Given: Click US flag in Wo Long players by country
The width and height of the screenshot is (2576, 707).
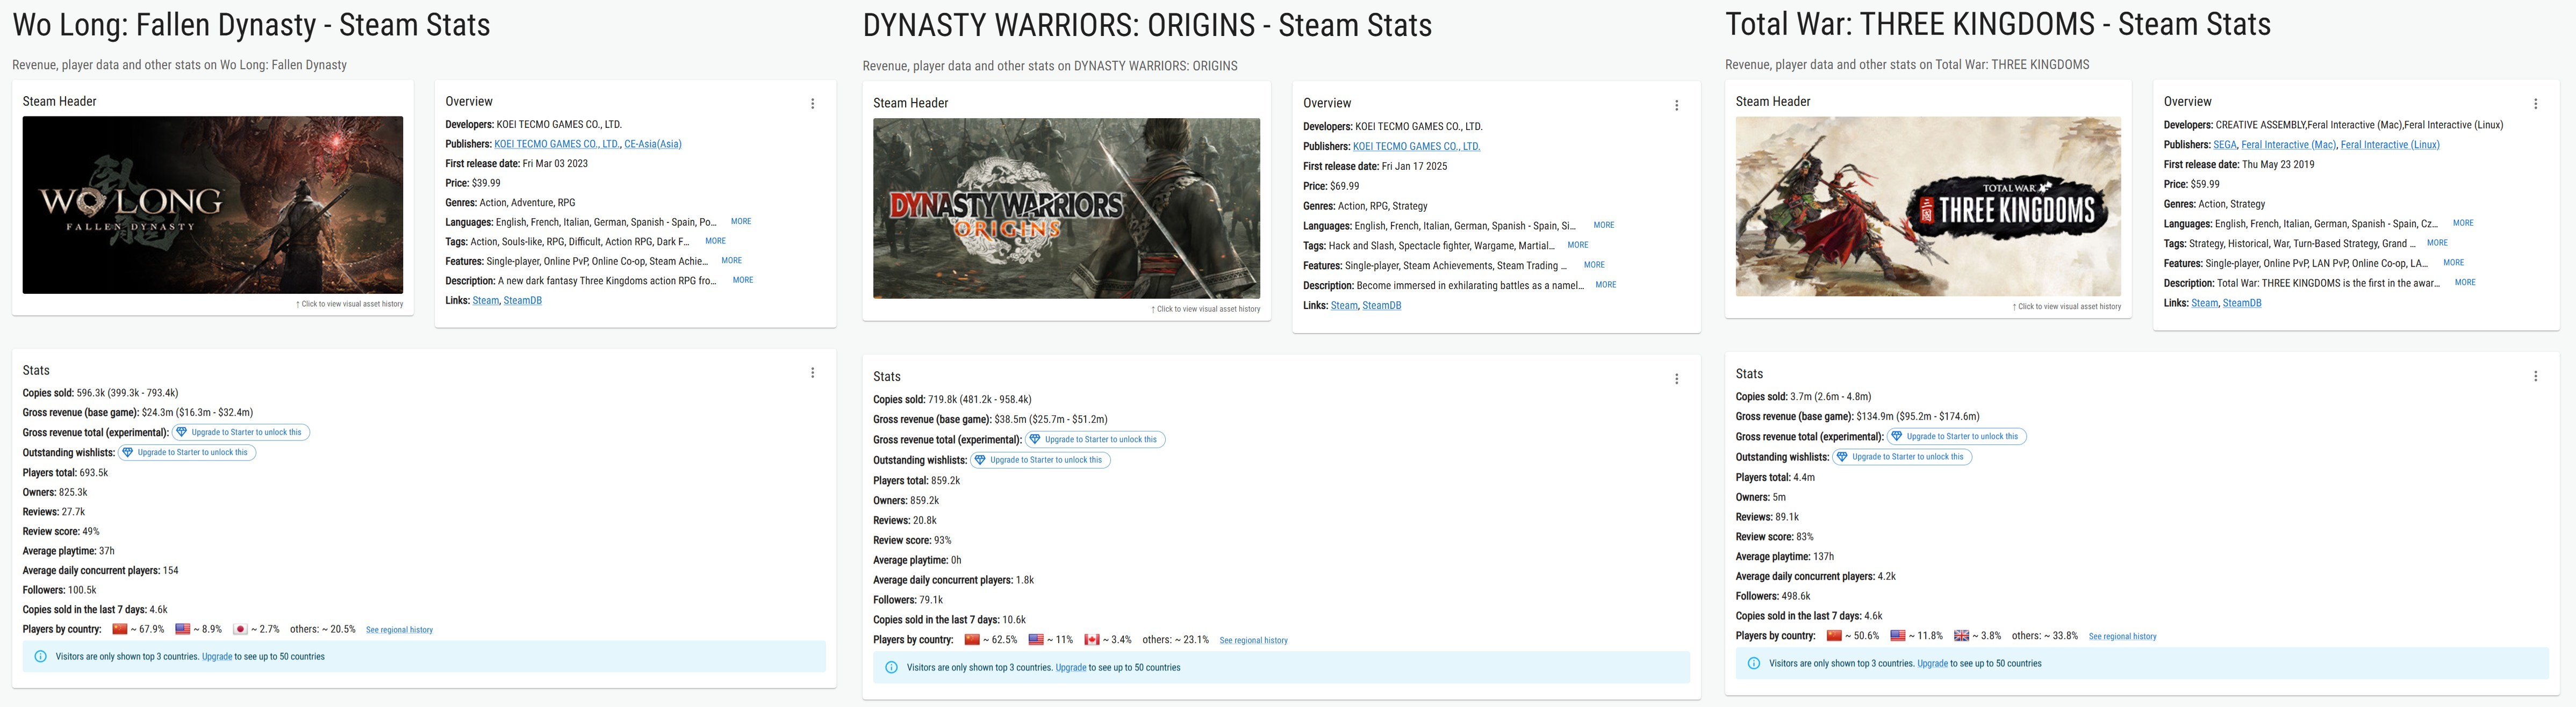Looking at the screenshot, I should click(x=182, y=629).
